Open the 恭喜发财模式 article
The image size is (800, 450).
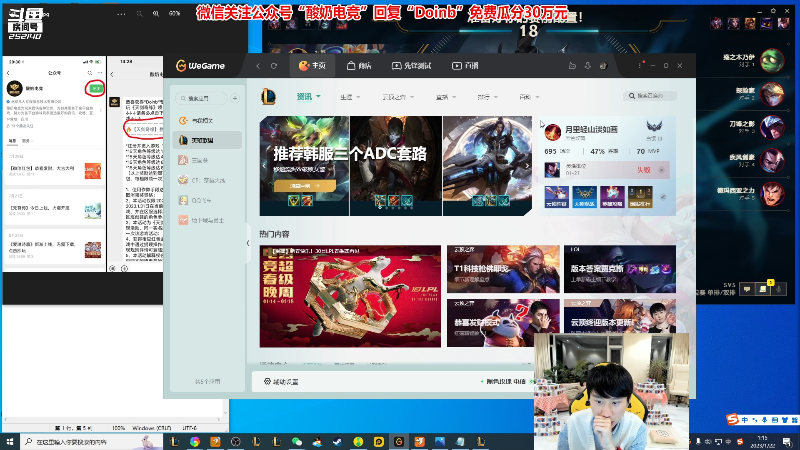[x=503, y=323]
